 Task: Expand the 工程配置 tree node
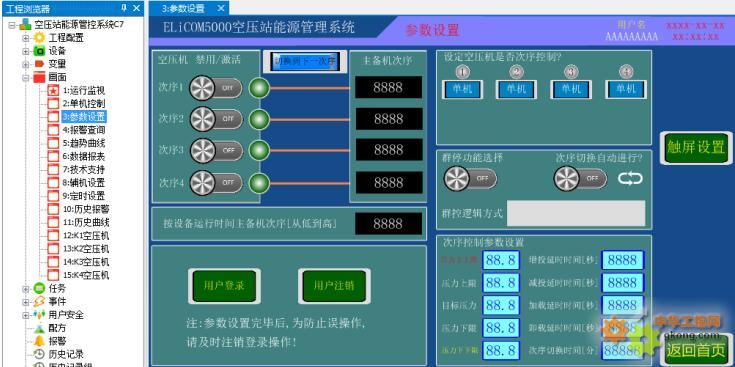tap(26, 38)
